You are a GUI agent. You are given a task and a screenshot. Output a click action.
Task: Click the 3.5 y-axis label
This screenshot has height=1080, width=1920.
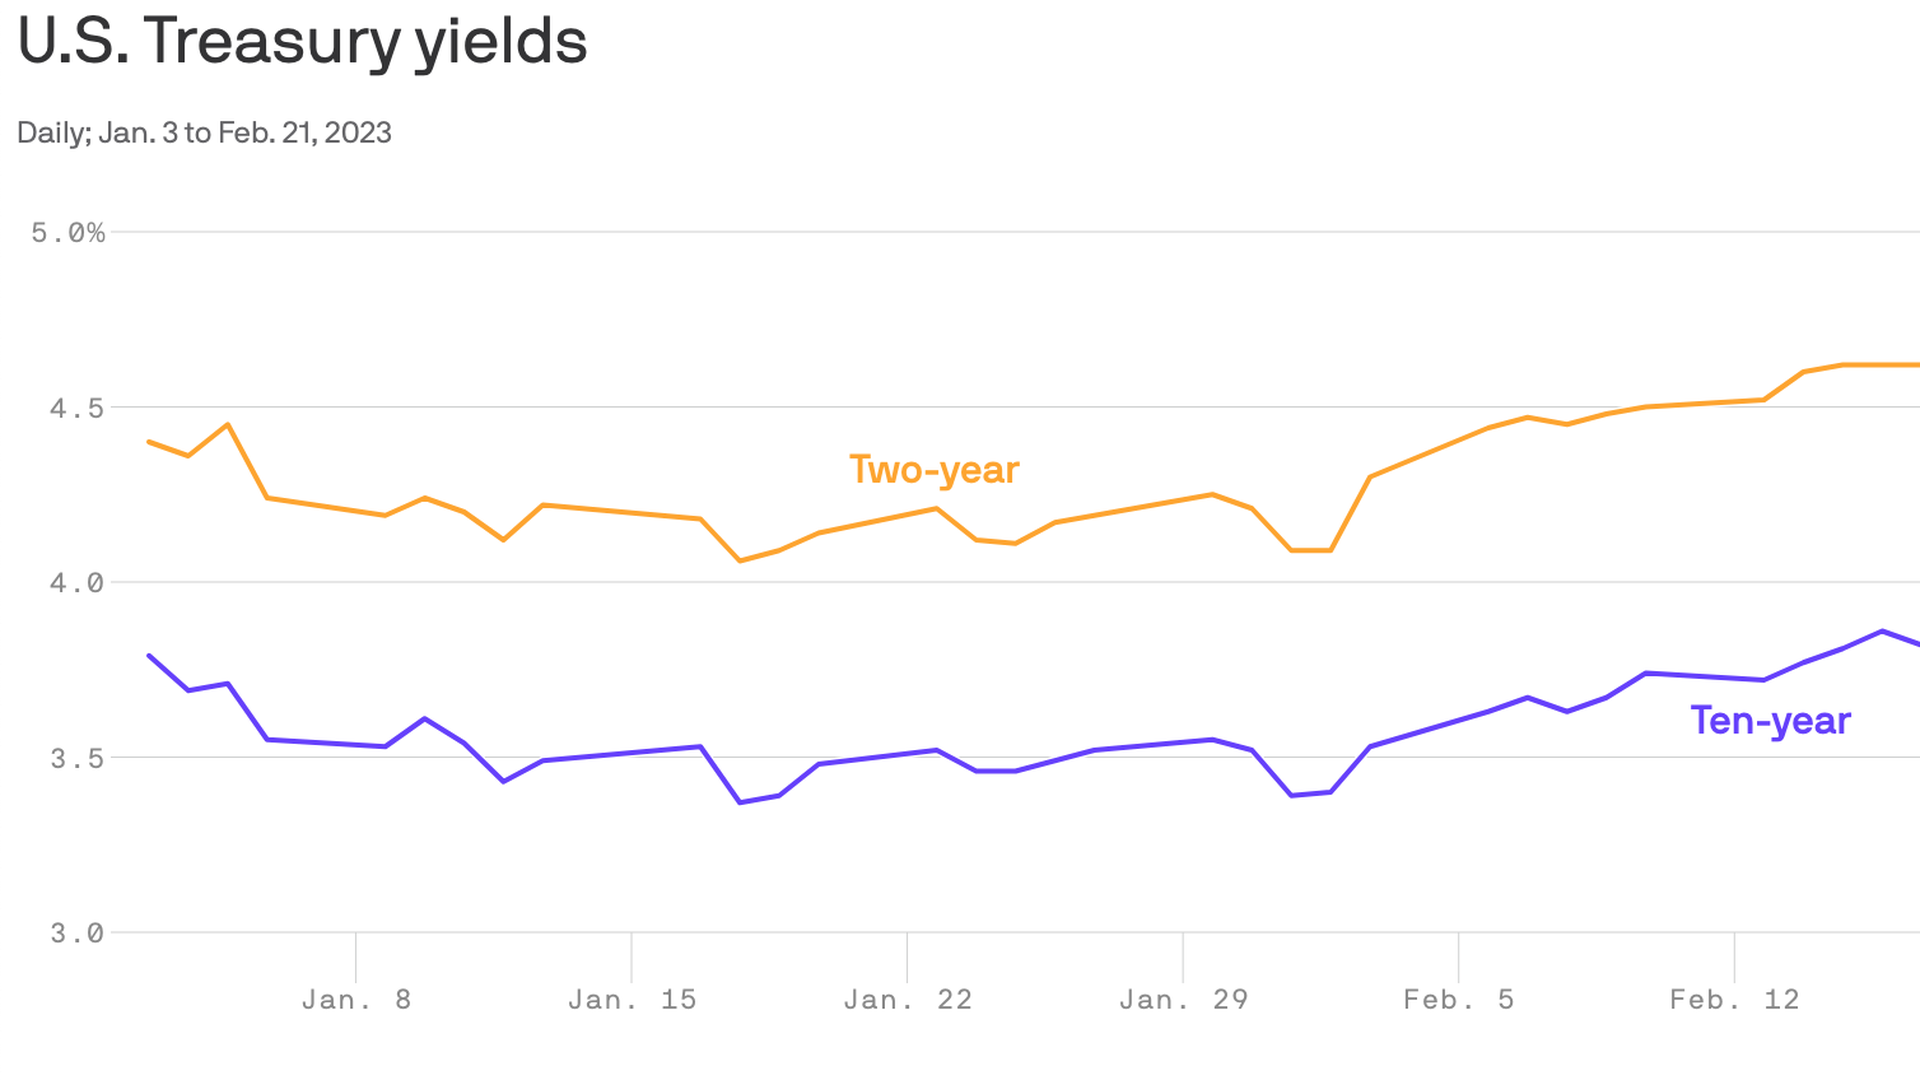click(x=77, y=758)
